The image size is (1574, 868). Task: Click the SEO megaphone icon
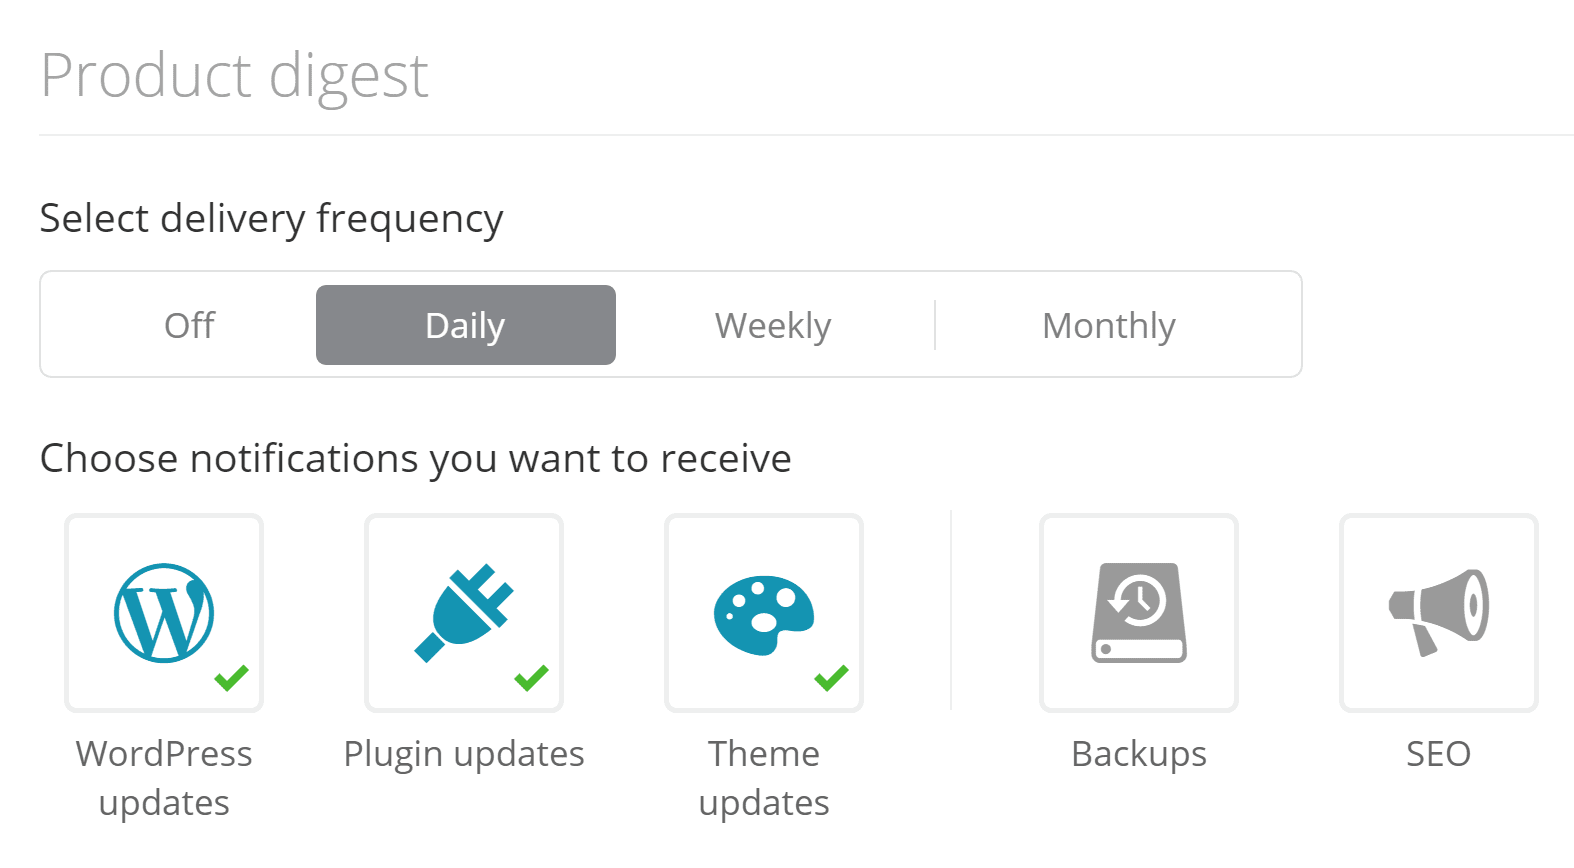pyautogui.click(x=1438, y=612)
